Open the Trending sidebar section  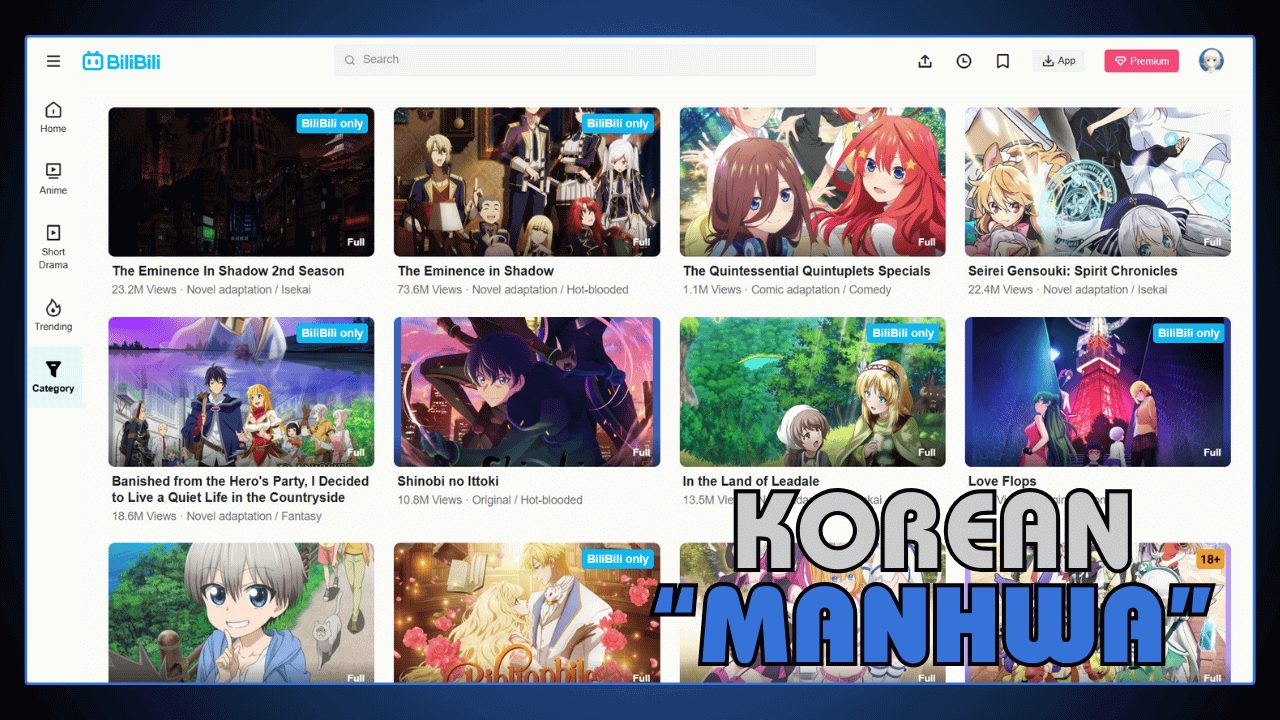coord(53,314)
